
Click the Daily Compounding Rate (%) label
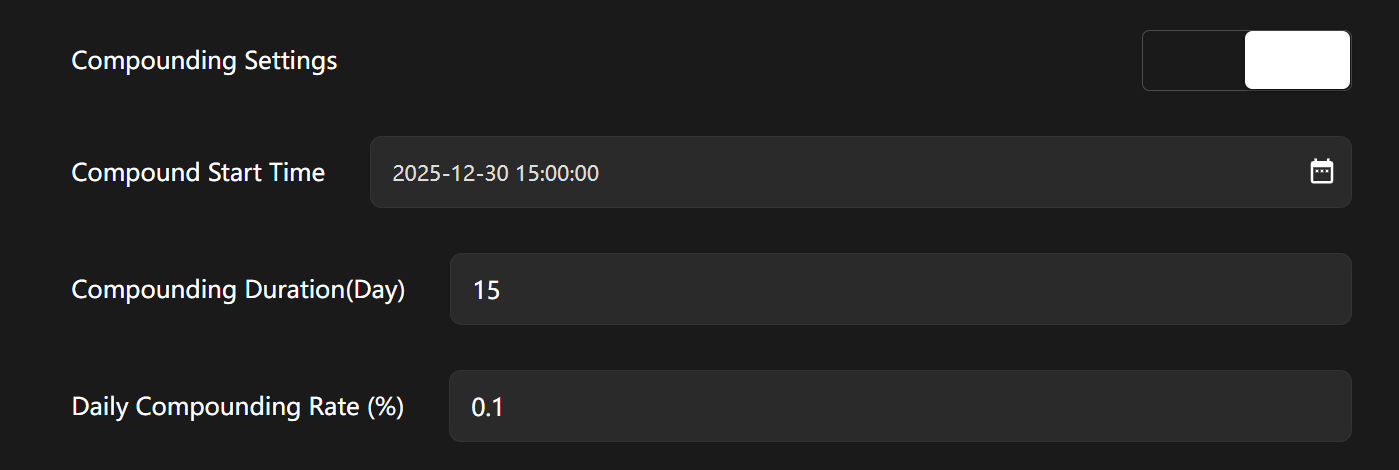[x=237, y=407]
